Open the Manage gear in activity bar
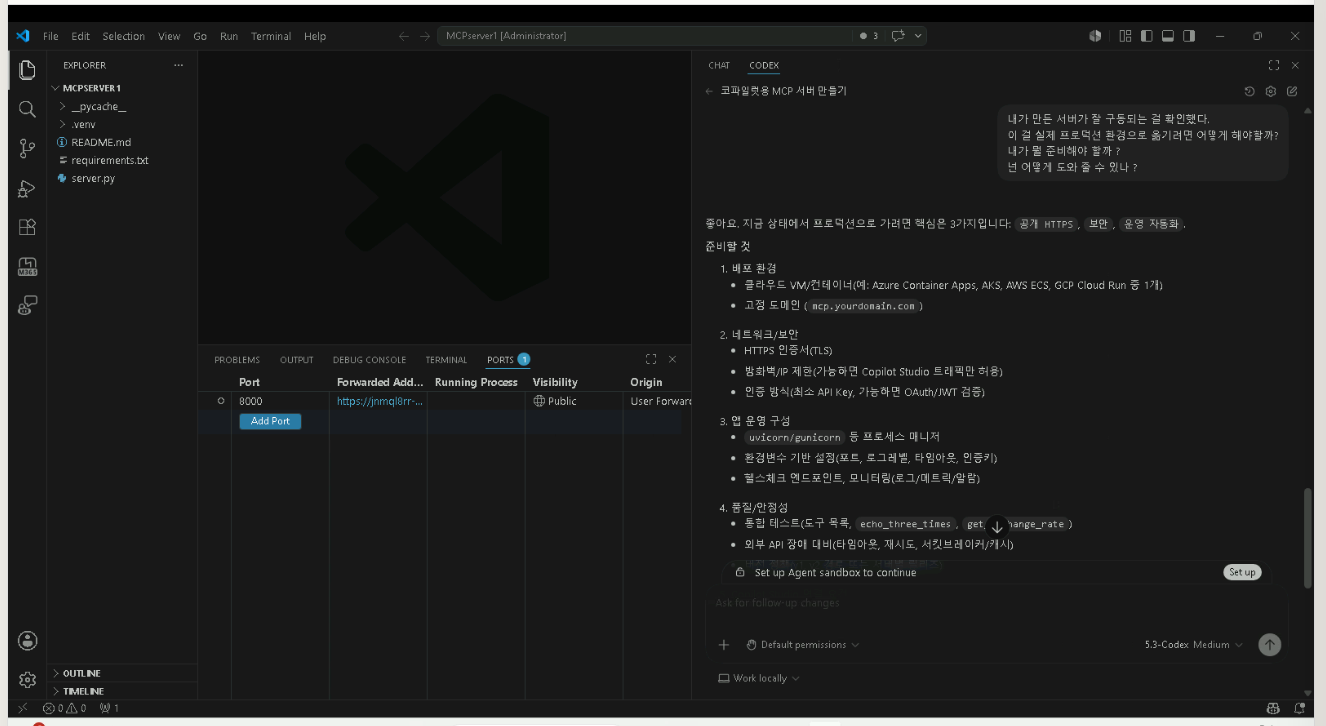Screen dimensions: 1326x726 click(27, 680)
